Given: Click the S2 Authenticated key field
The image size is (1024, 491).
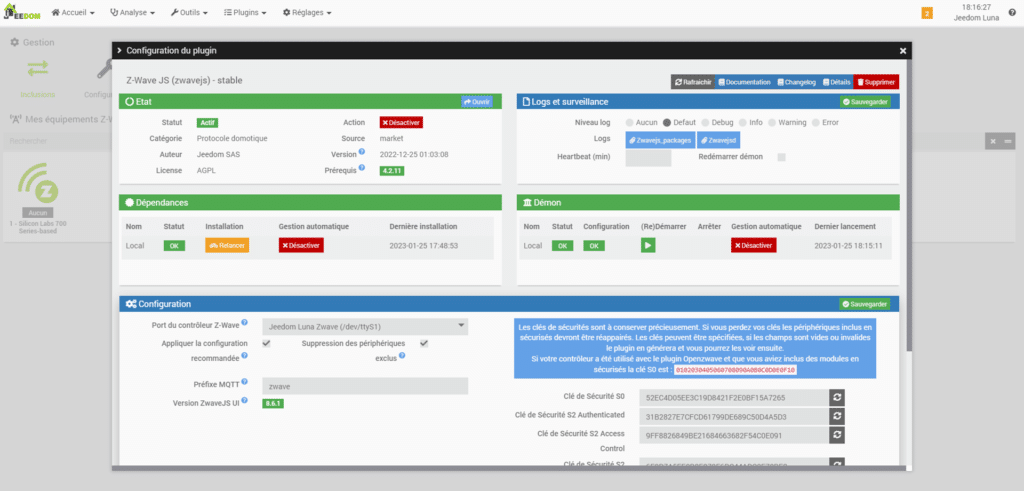Looking at the screenshot, I should [734, 416].
